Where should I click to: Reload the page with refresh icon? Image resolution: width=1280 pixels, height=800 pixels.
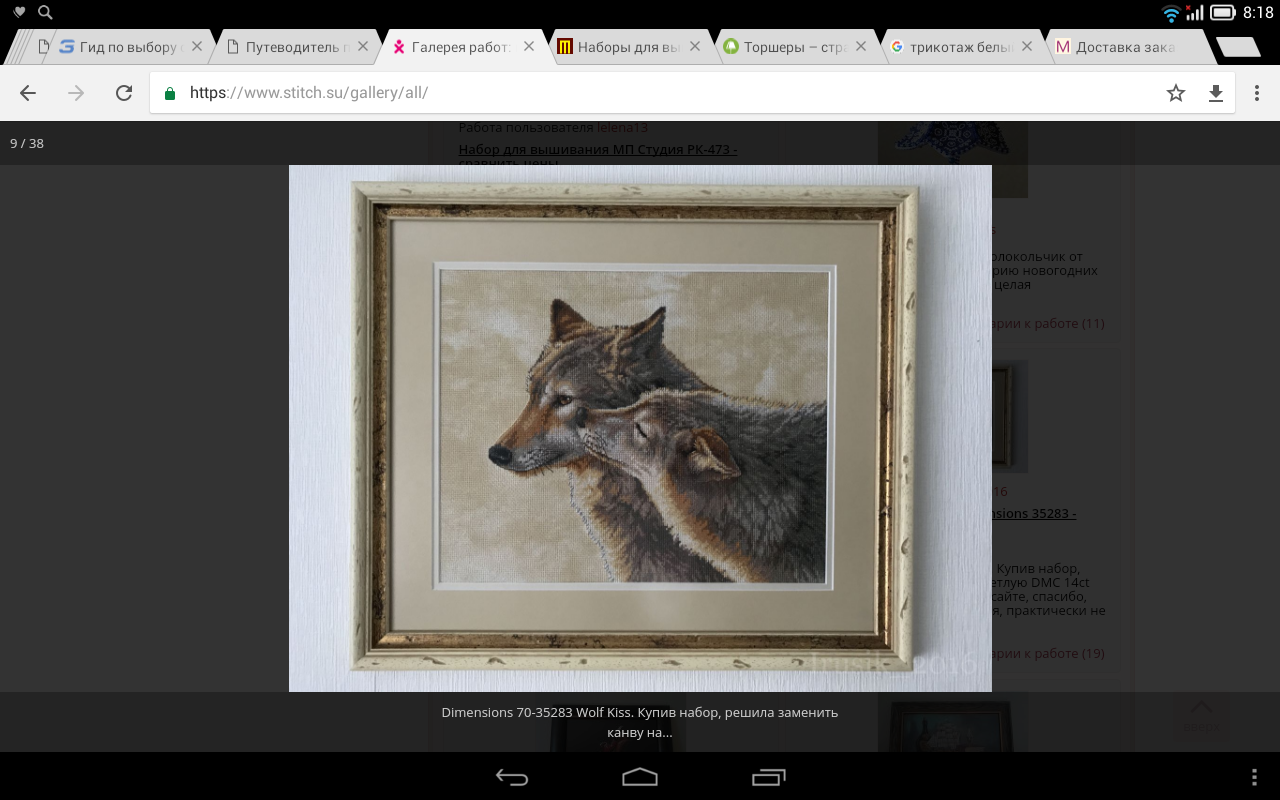click(x=124, y=93)
